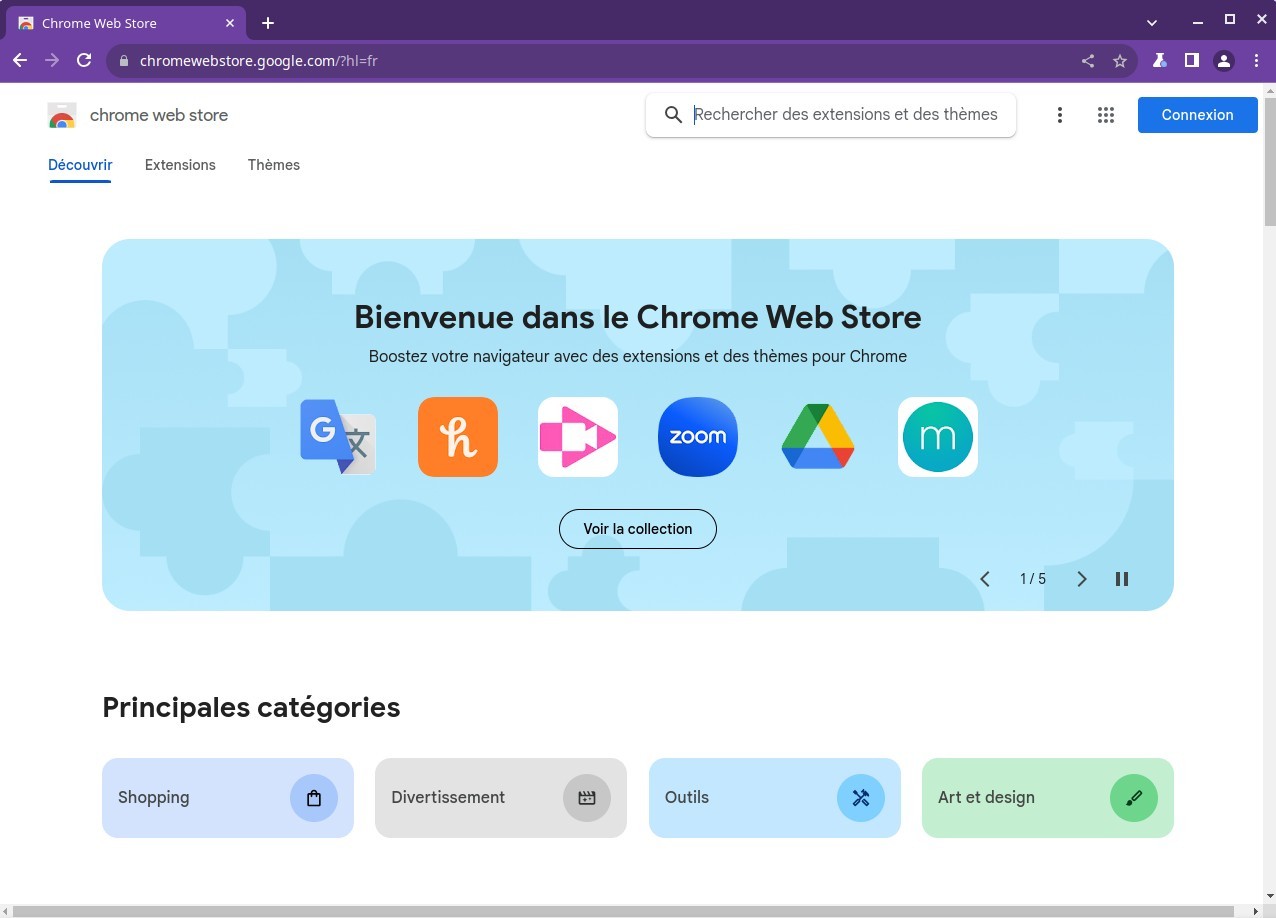Open the Zoom extension icon

click(x=698, y=437)
